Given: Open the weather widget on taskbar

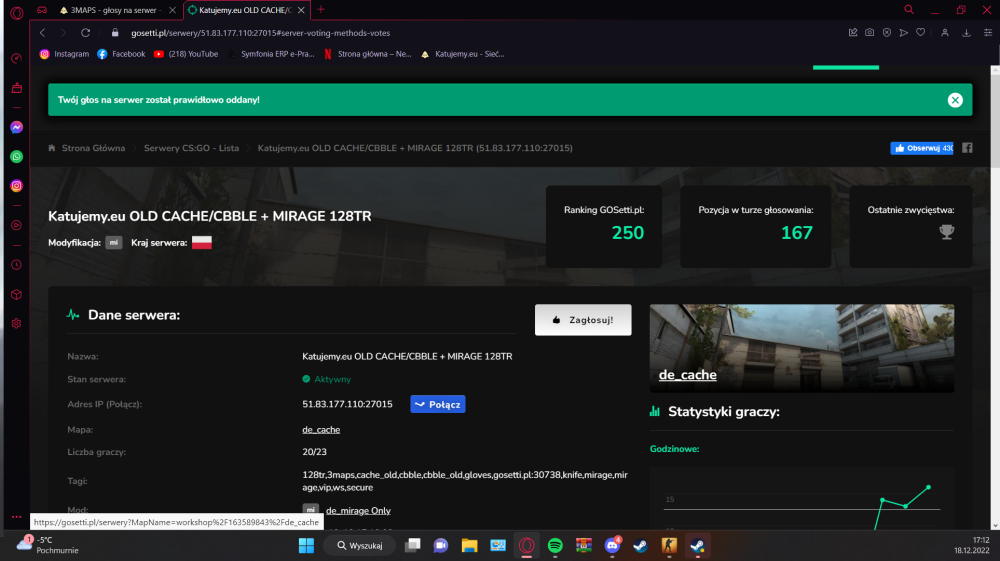Looking at the screenshot, I should [48, 545].
